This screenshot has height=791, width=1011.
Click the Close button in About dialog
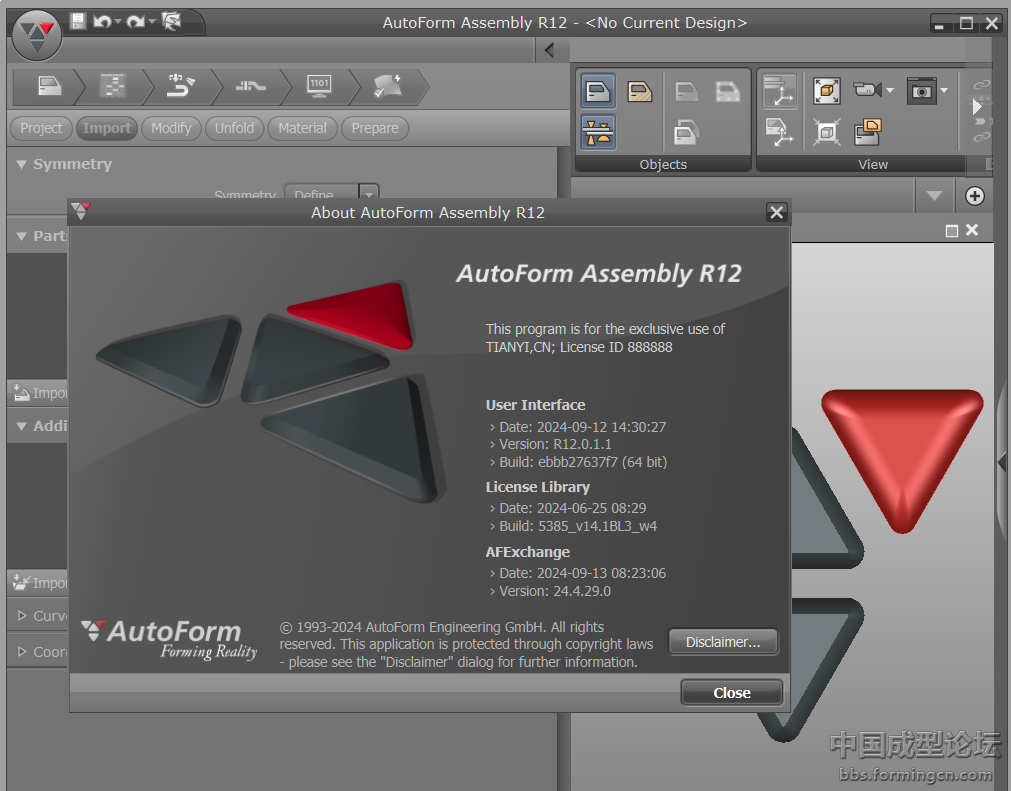[x=732, y=693]
